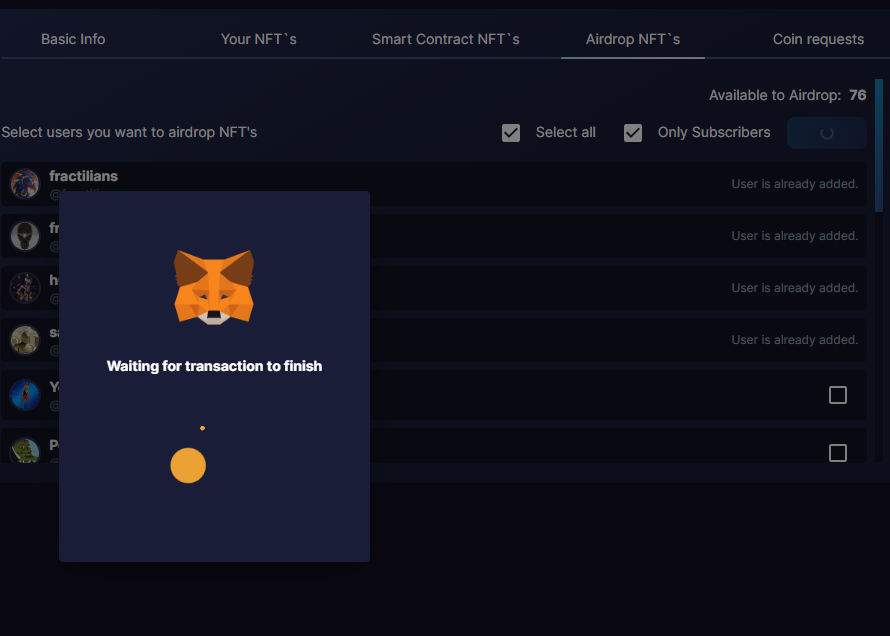Select the Airdrop NFT`s tab
The width and height of the screenshot is (890, 636).
633,39
